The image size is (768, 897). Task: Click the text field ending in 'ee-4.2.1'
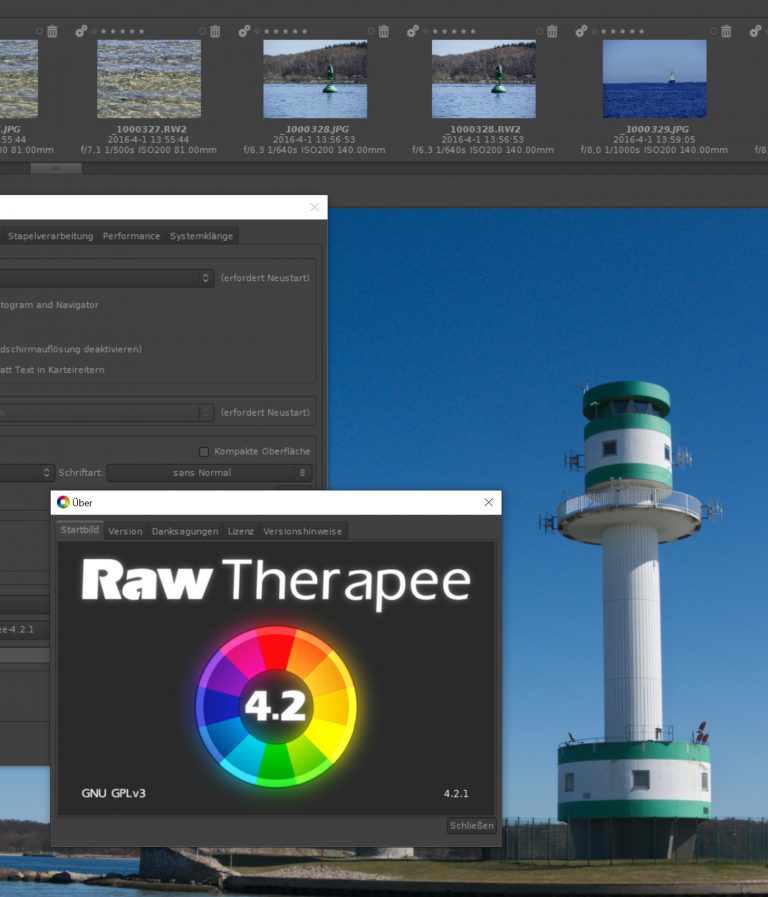25,630
